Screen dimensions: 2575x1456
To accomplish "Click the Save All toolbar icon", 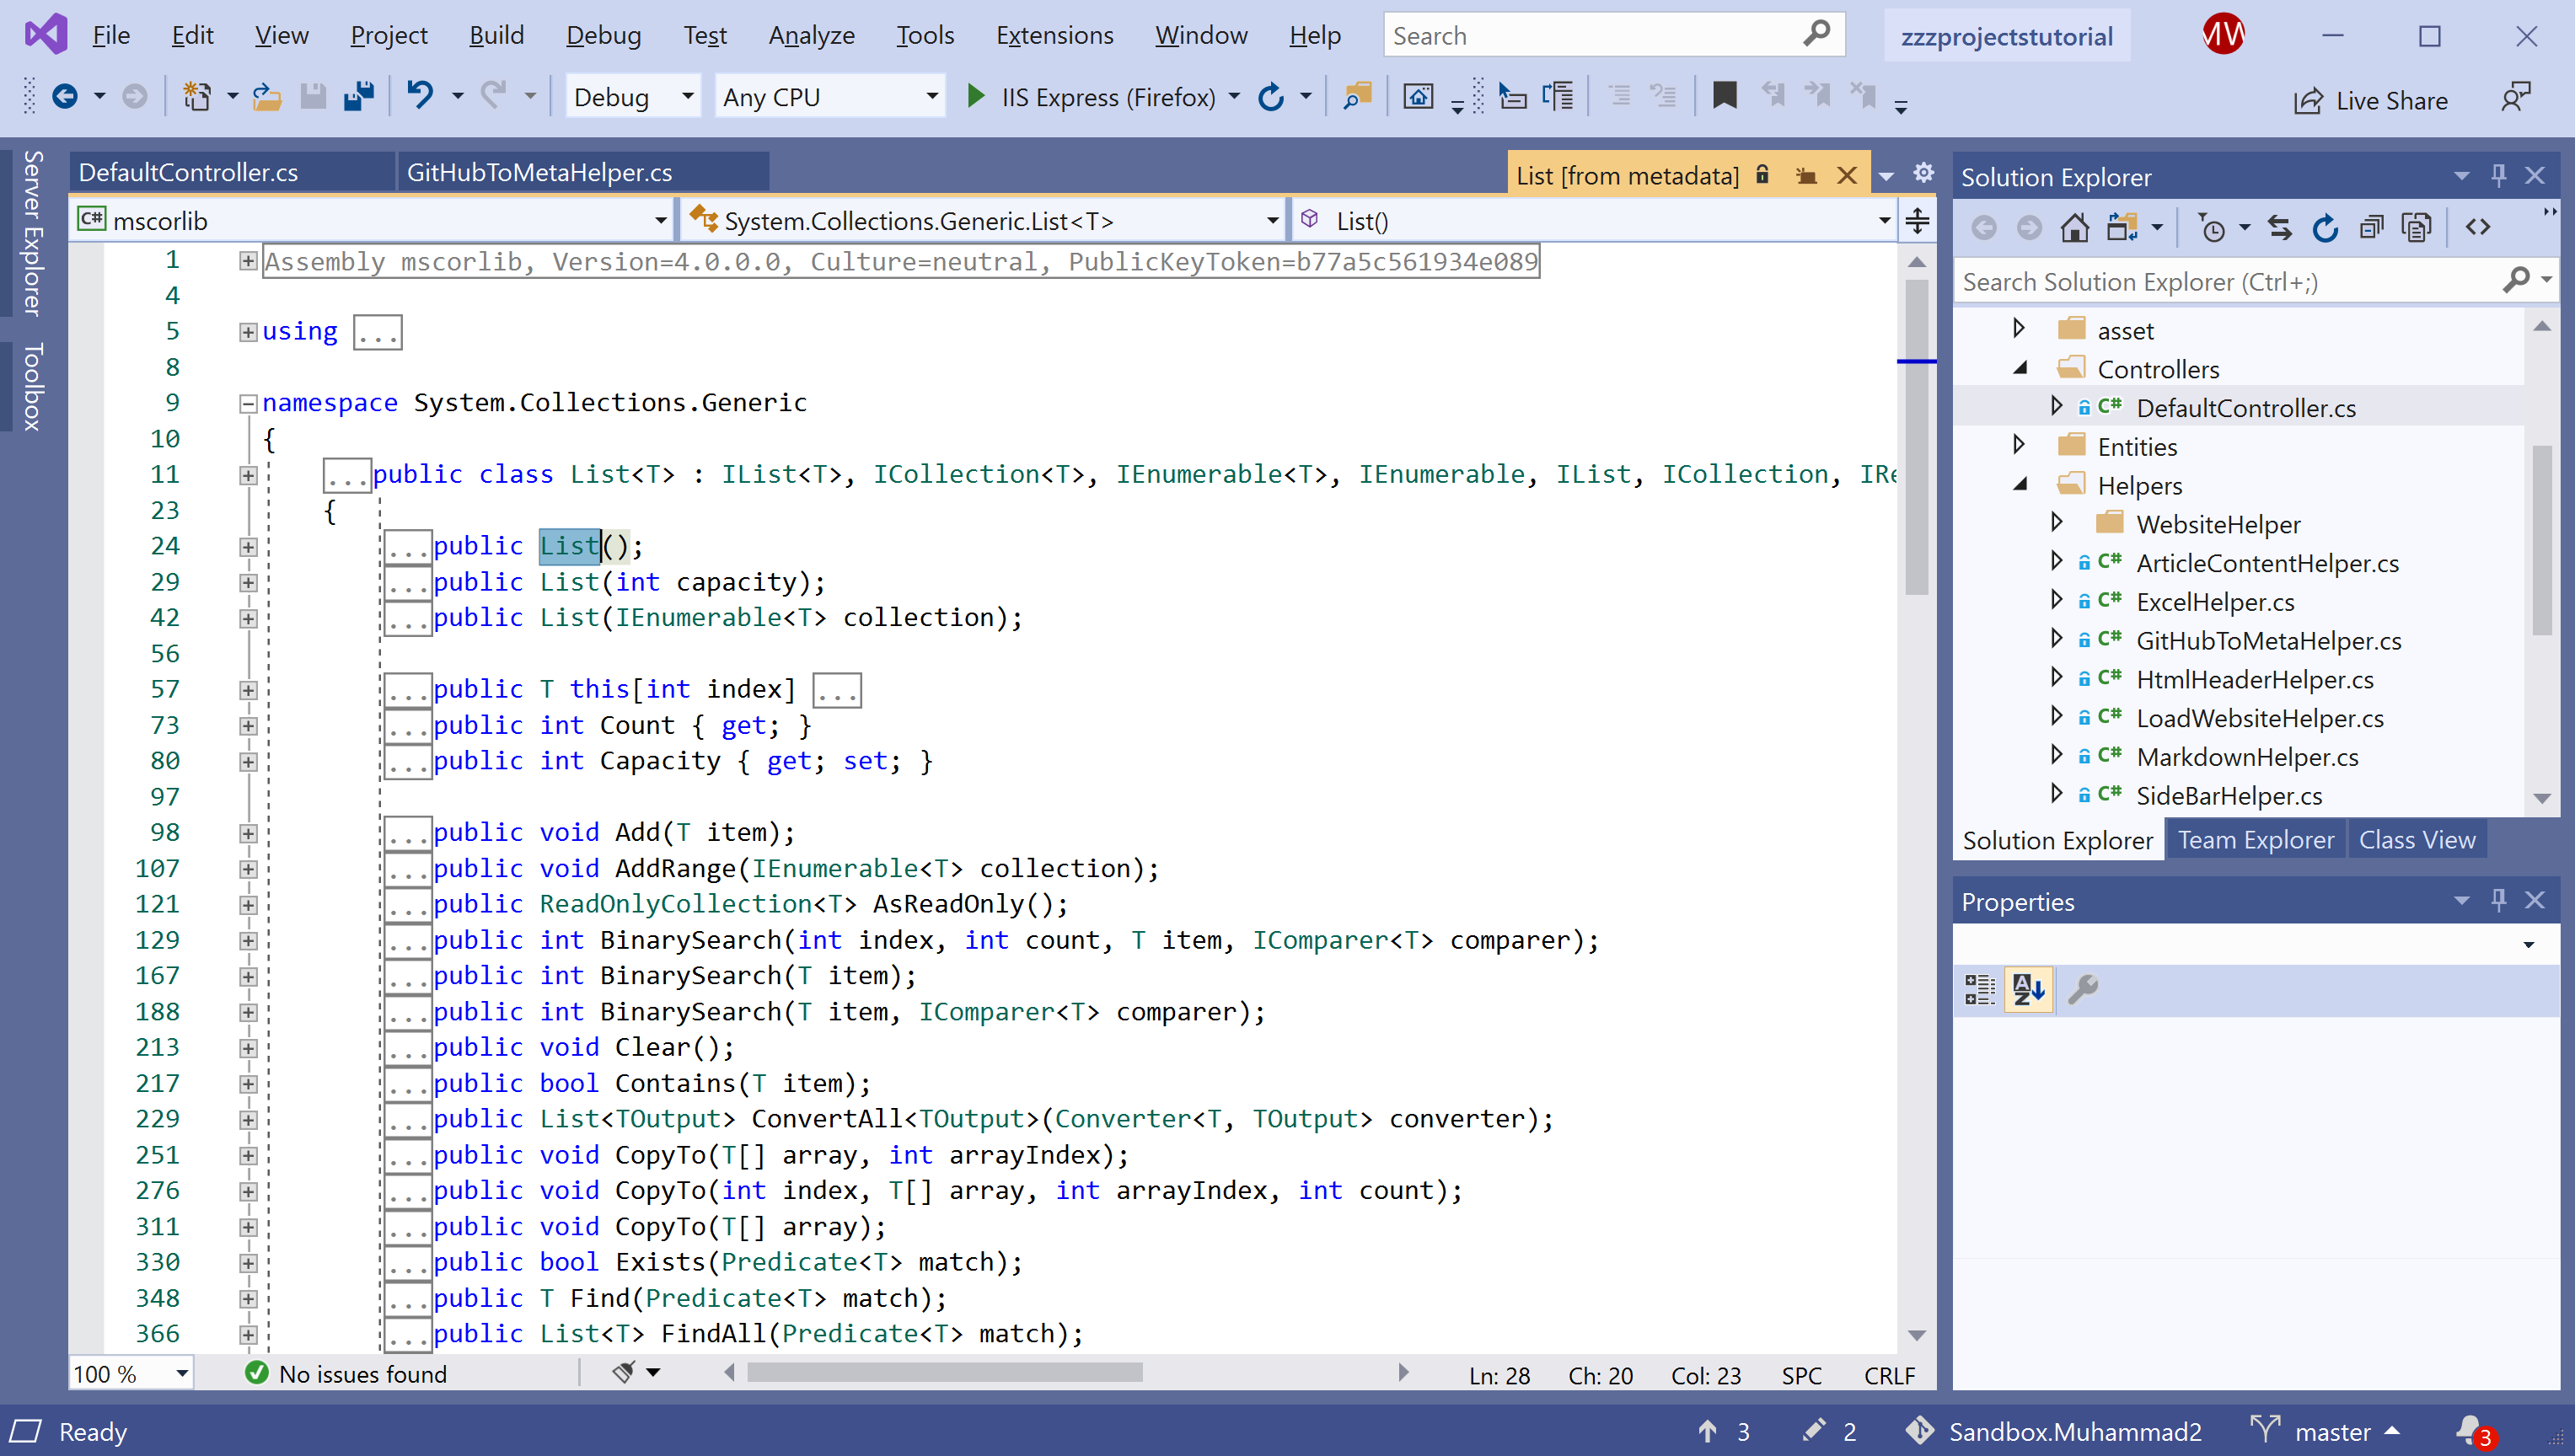I will point(359,97).
